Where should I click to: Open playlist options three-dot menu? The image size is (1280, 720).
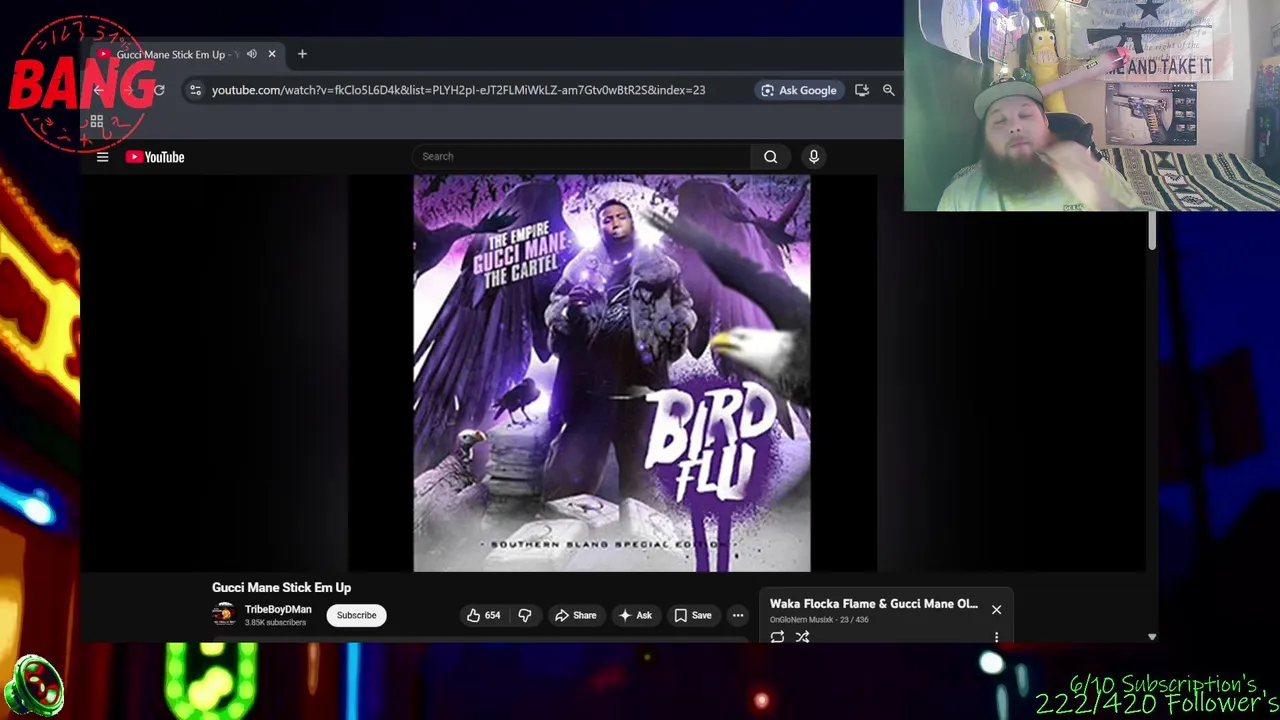pyautogui.click(x=996, y=637)
